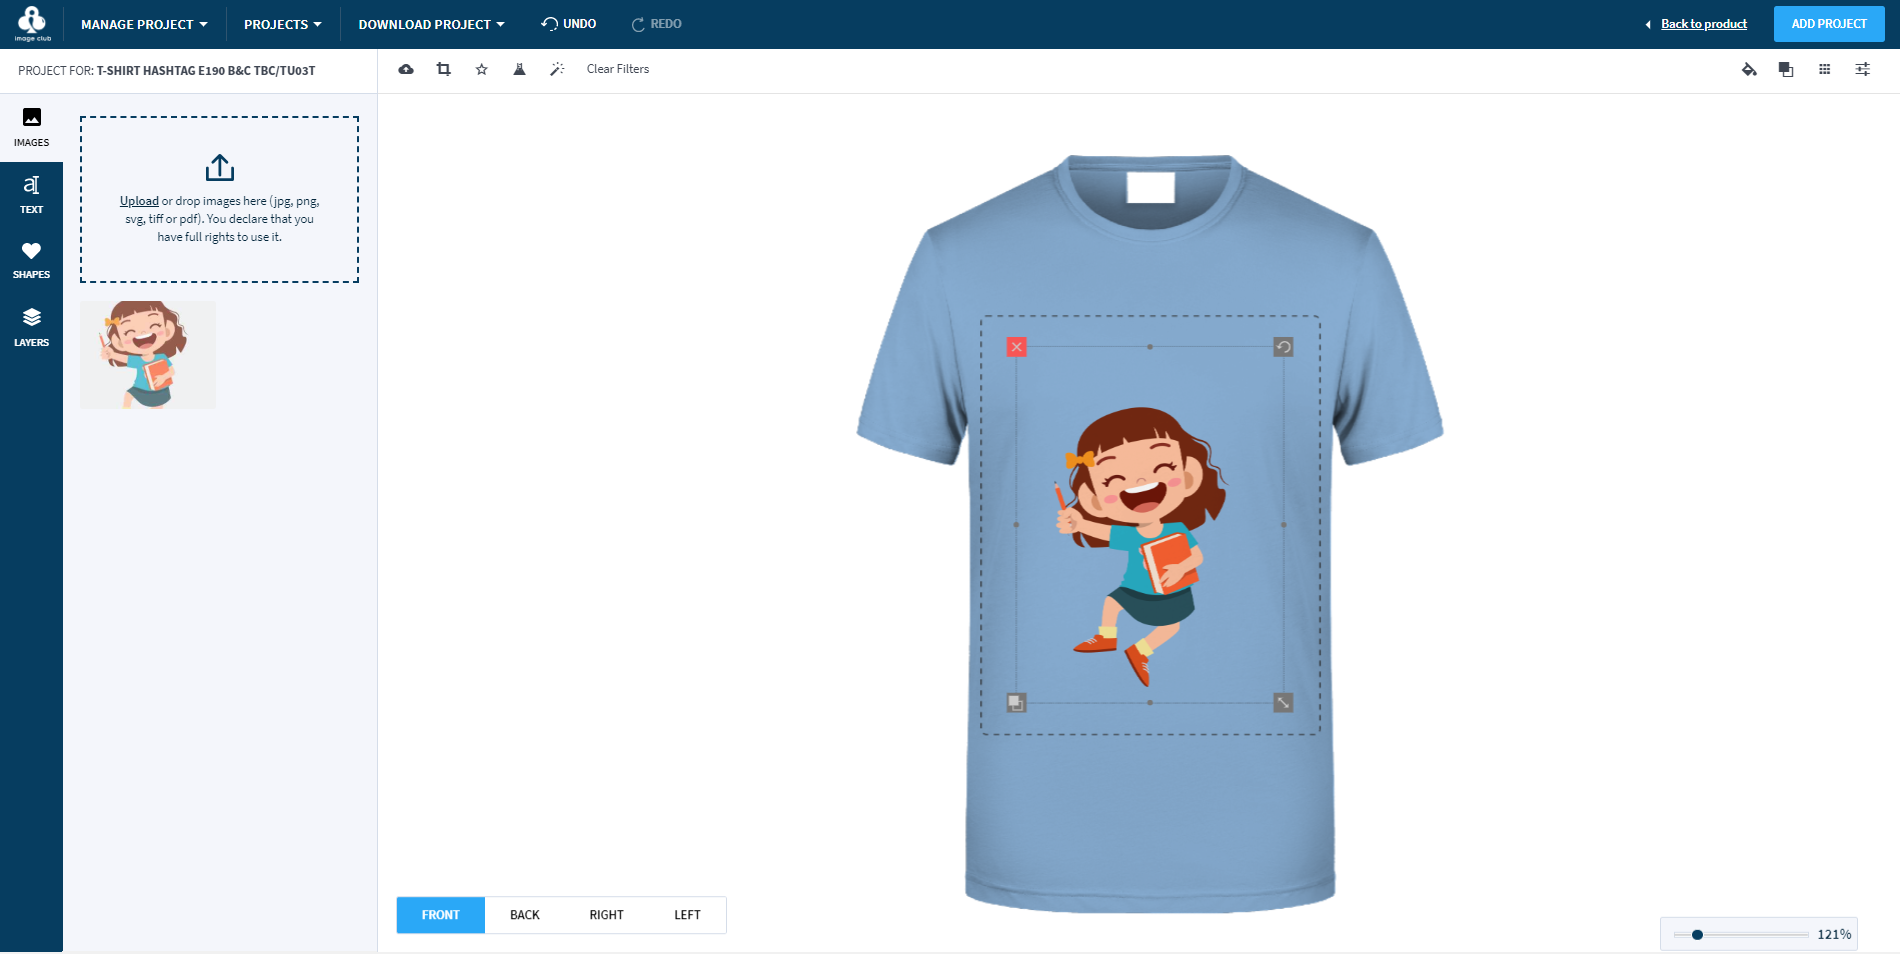Click the rotate handle on the selected image
1900x954 pixels.
(x=1283, y=347)
